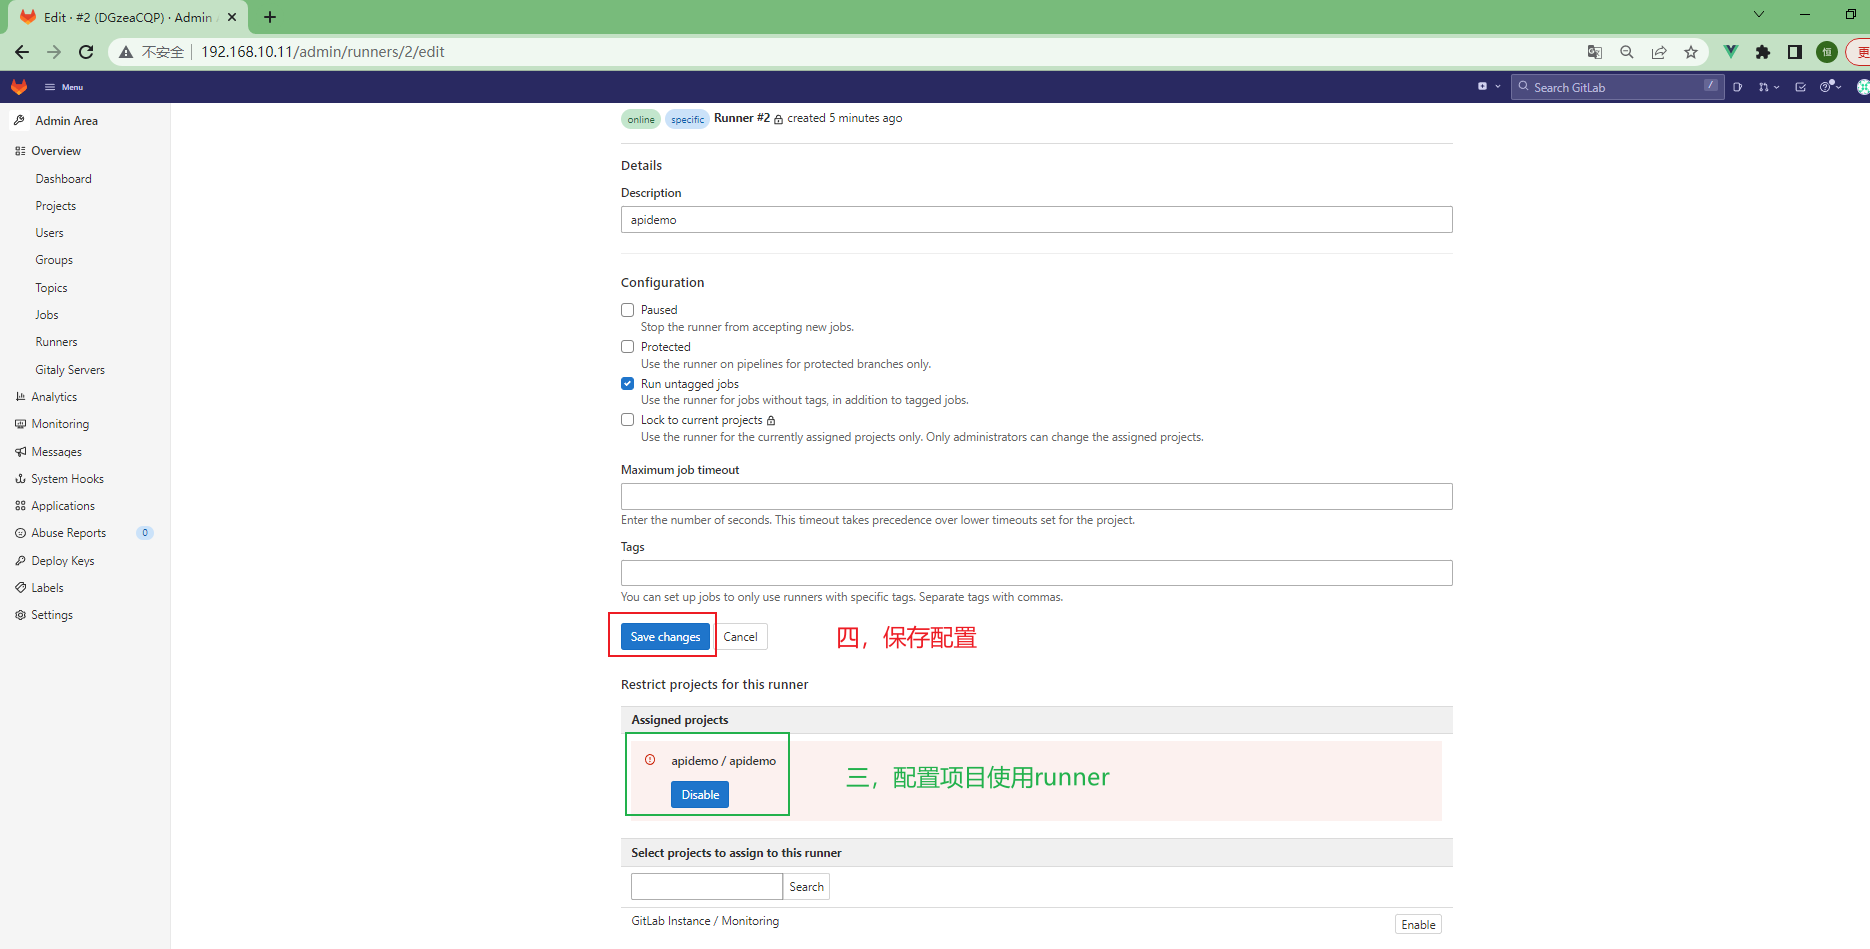The image size is (1870, 949).
Task: Open the Merge requests icon in navbar
Action: pyautogui.click(x=1763, y=87)
